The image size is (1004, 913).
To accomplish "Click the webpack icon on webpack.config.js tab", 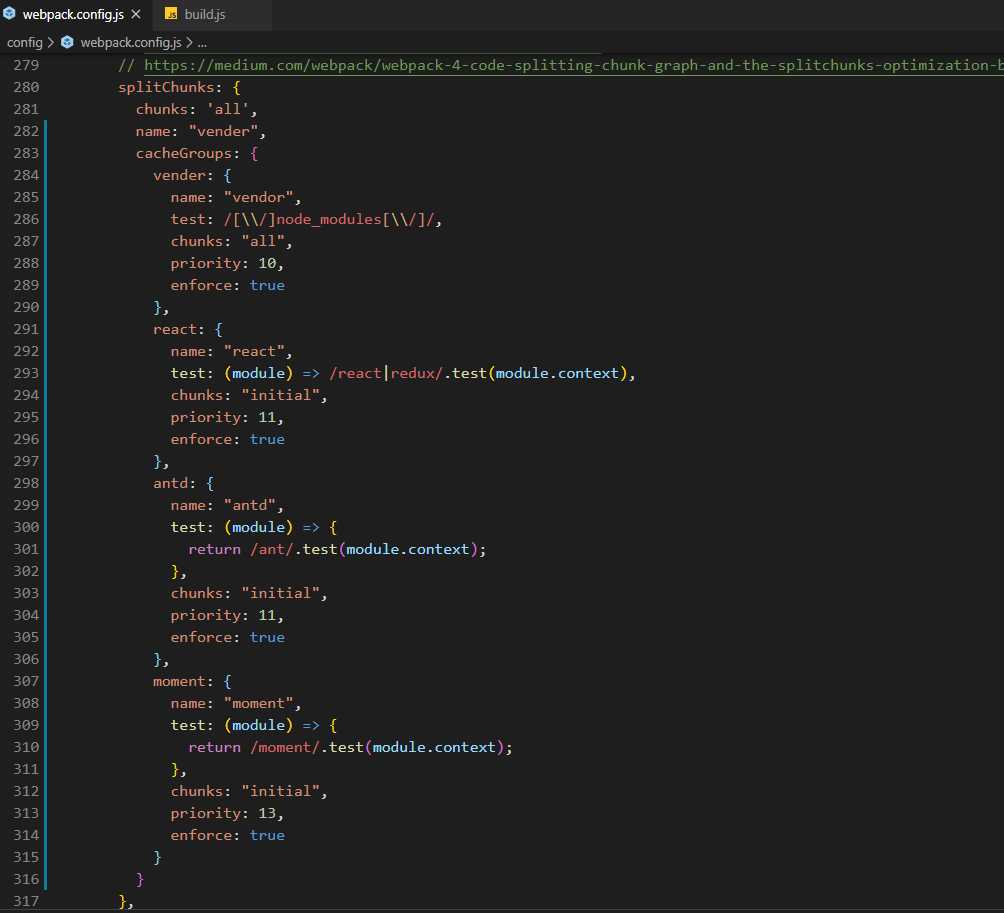I will (9, 13).
